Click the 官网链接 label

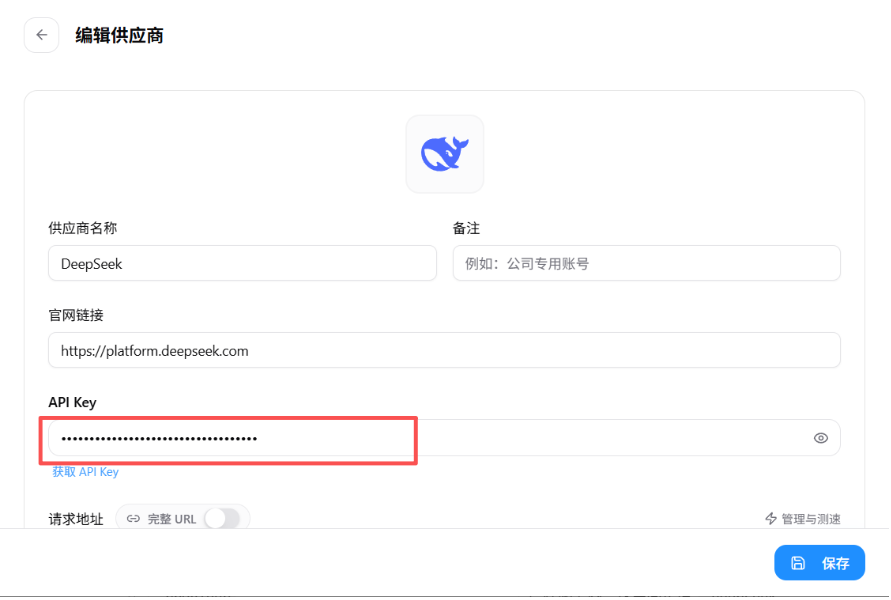pyautogui.click(x=76, y=315)
